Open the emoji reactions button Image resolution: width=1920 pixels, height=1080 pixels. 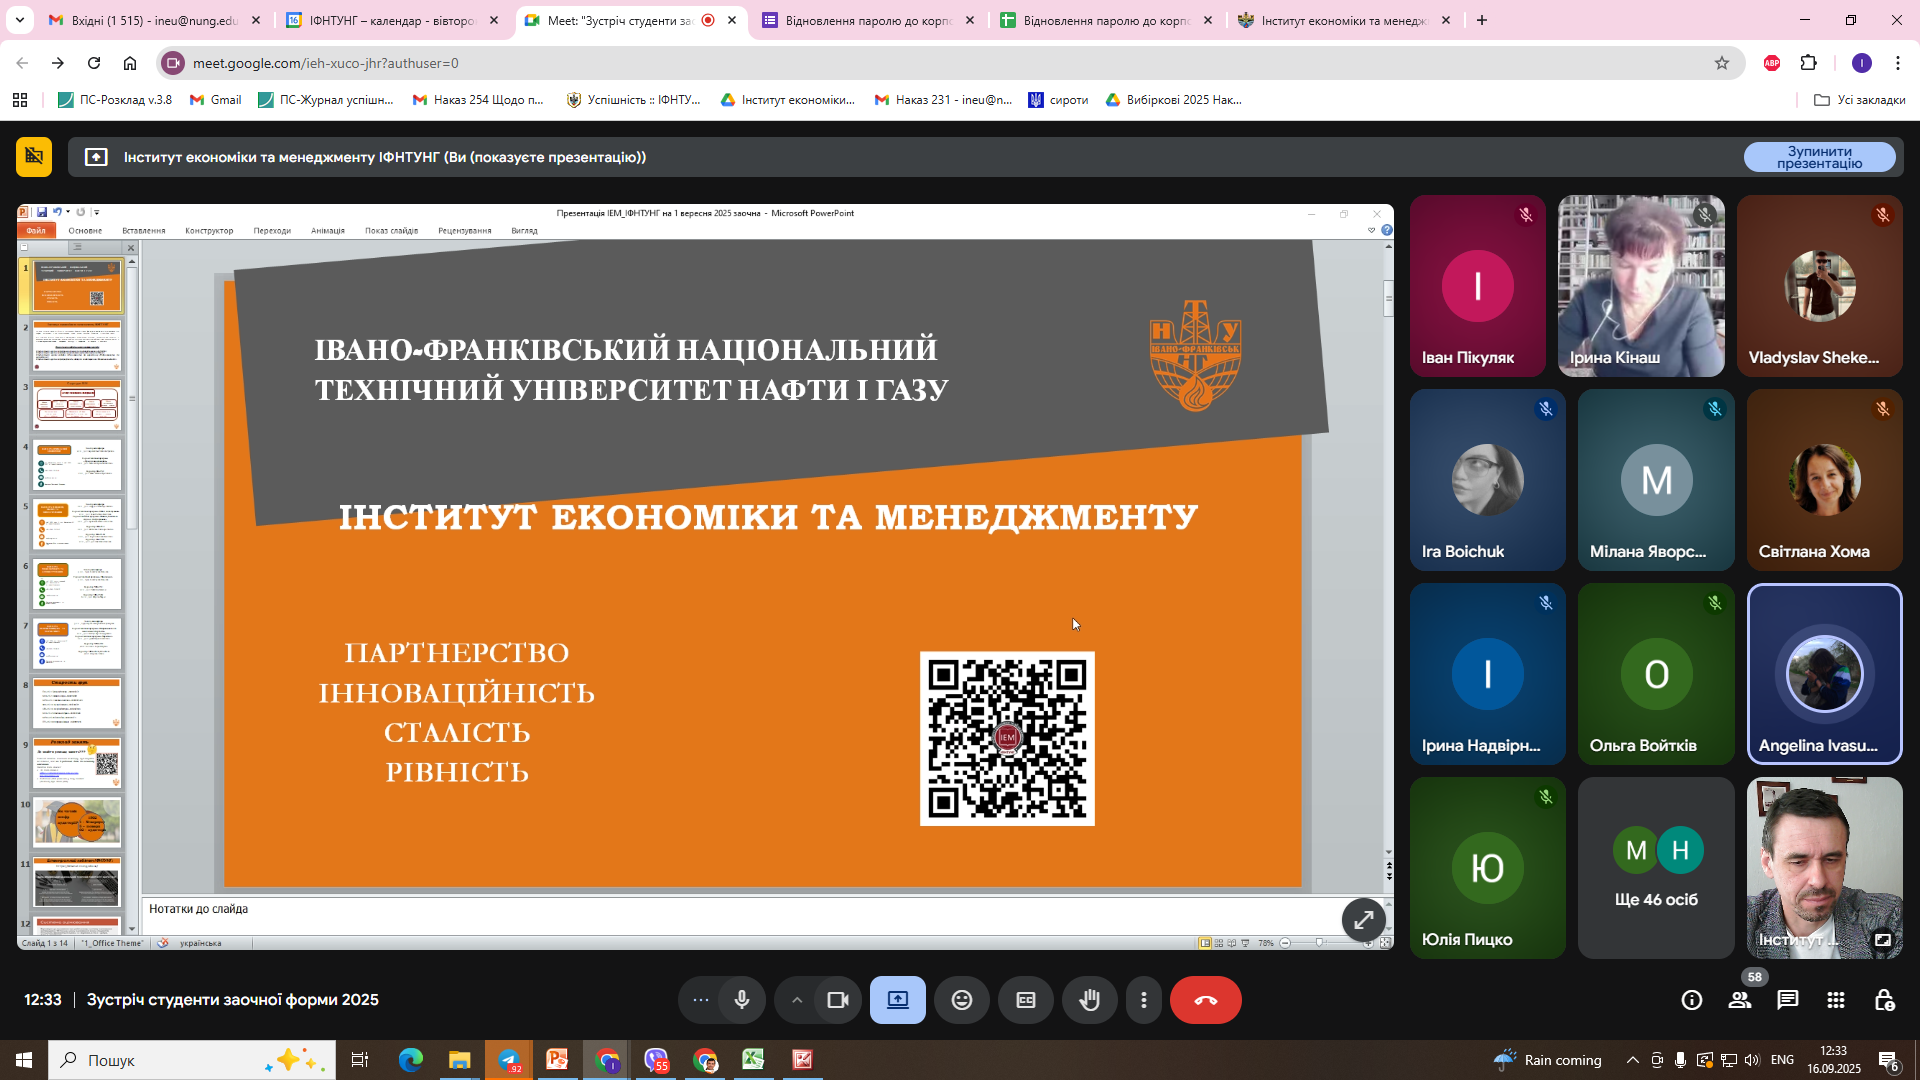click(x=961, y=1000)
